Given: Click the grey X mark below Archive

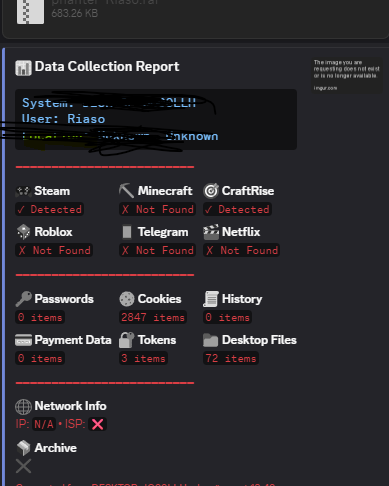Looking at the screenshot, I should [x=23, y=466].
